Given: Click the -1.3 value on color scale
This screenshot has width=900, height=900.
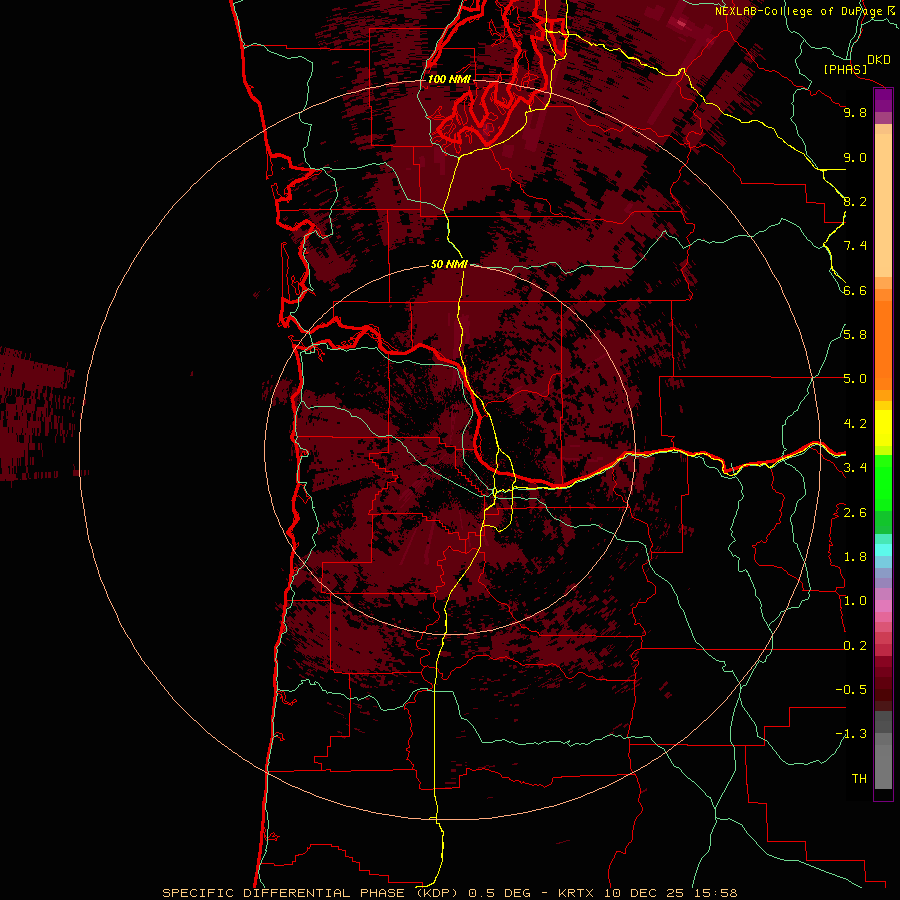Looking at the screenshot, I should 851,734.
